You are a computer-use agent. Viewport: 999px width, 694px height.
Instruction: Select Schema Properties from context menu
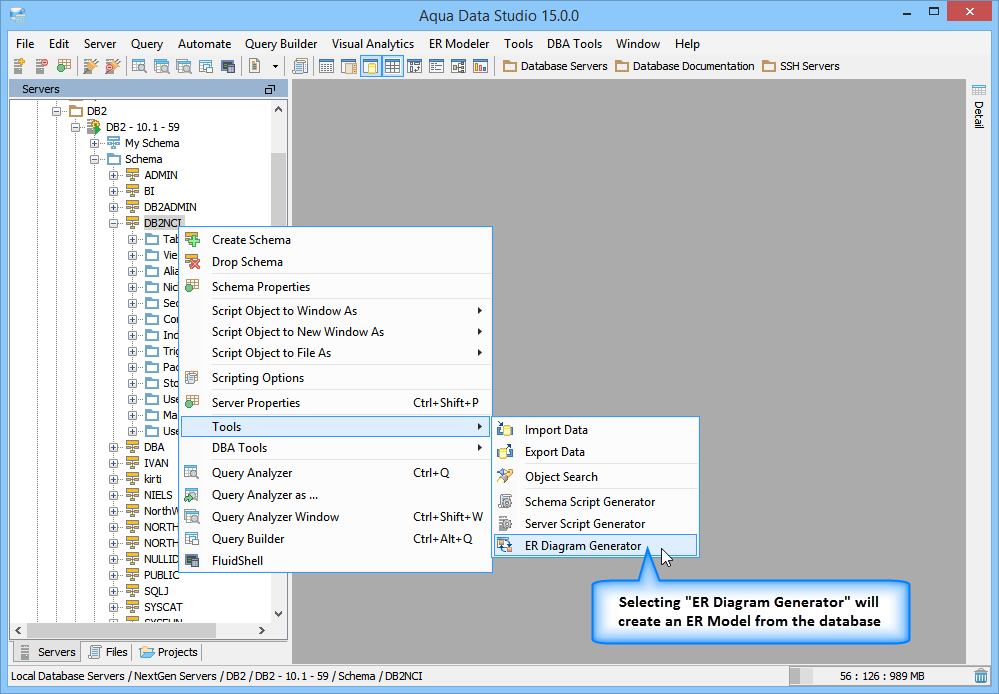pos(336,286)
